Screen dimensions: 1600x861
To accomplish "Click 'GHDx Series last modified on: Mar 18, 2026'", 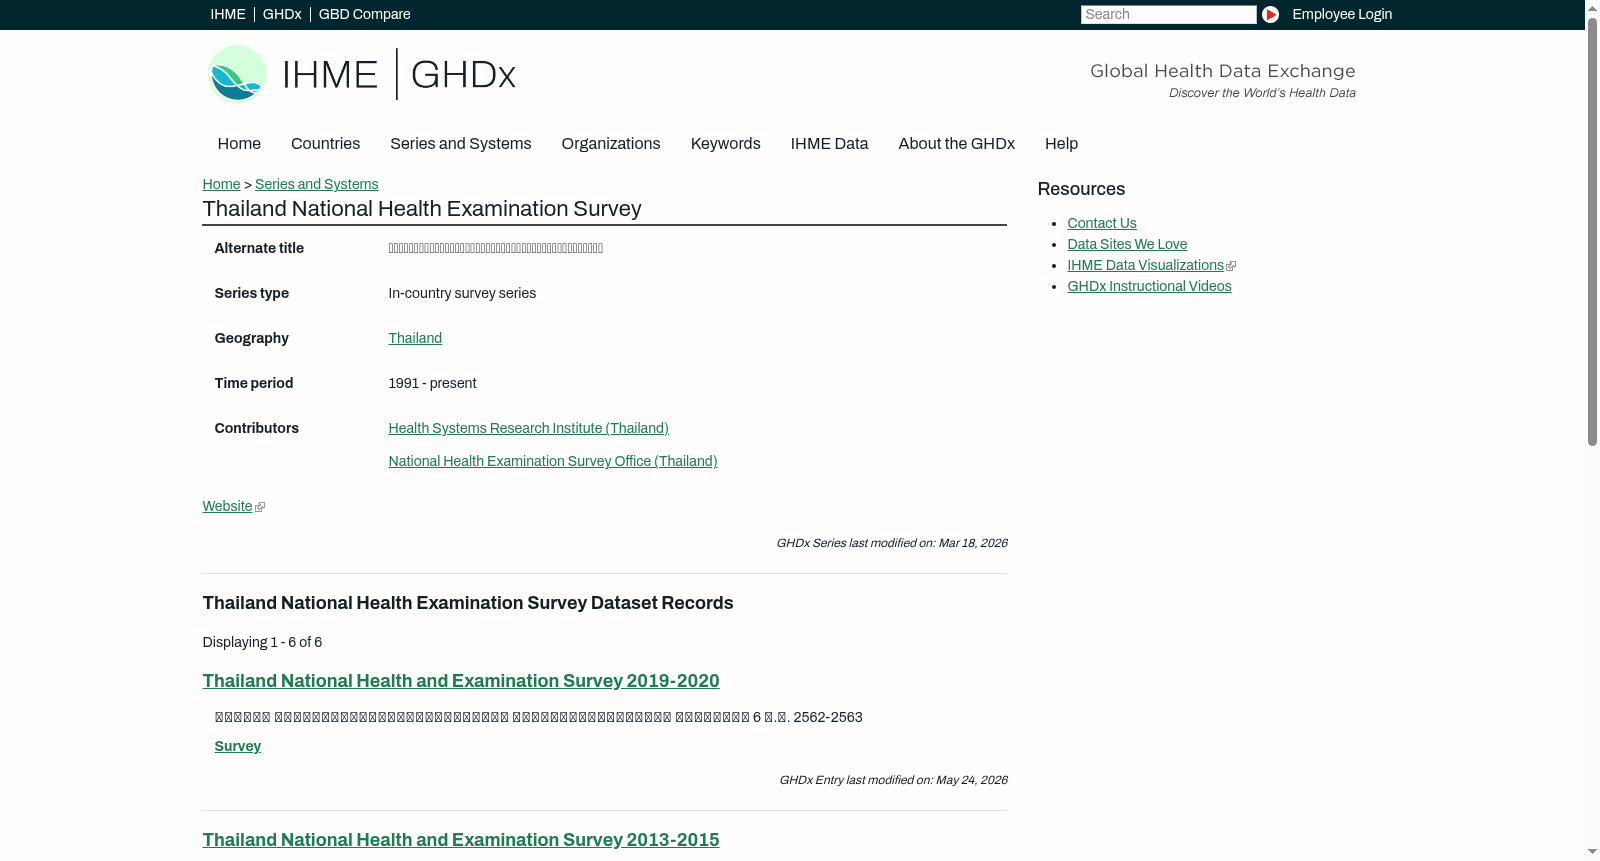I will [892, 543].
